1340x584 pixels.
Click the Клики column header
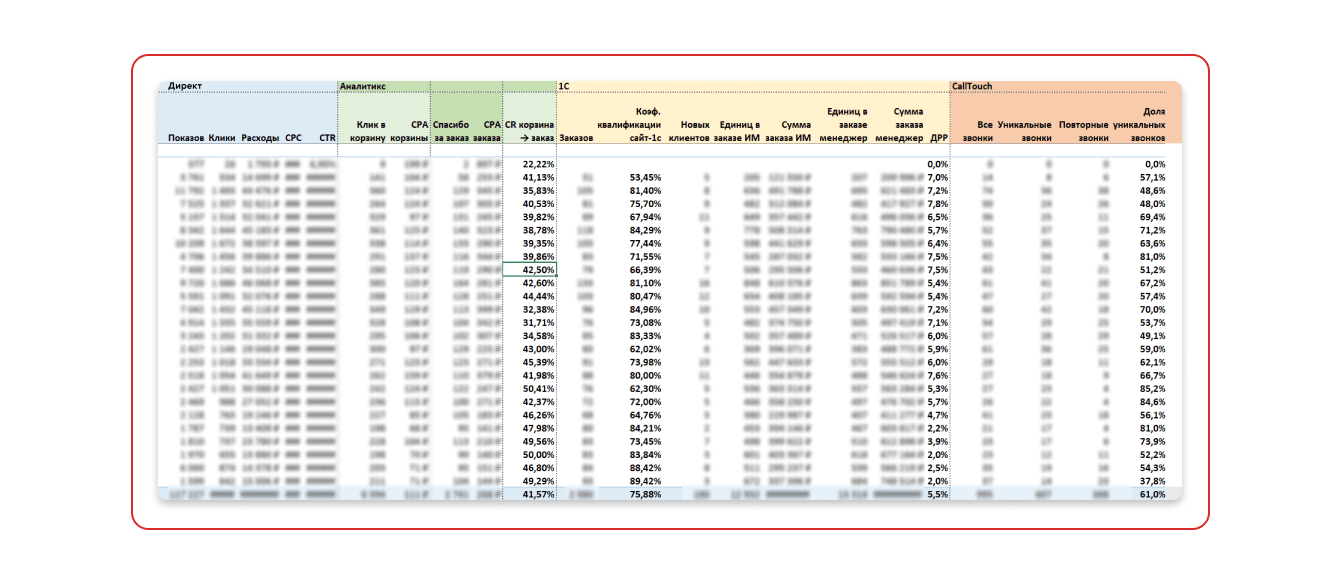point(222,138)
